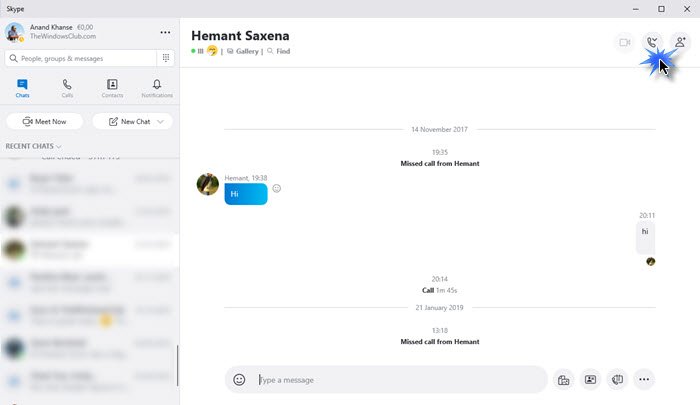Click the add files icon
Screen dimensions: 700x405
point(563,380)
